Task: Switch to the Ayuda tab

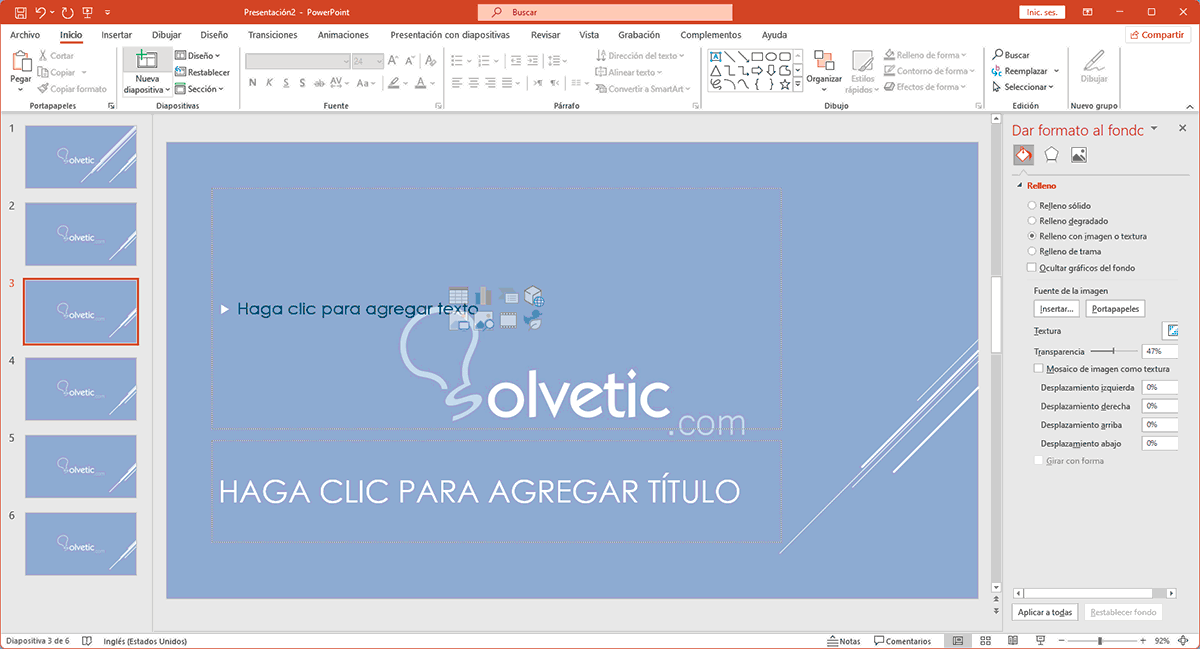Action: 774,35
